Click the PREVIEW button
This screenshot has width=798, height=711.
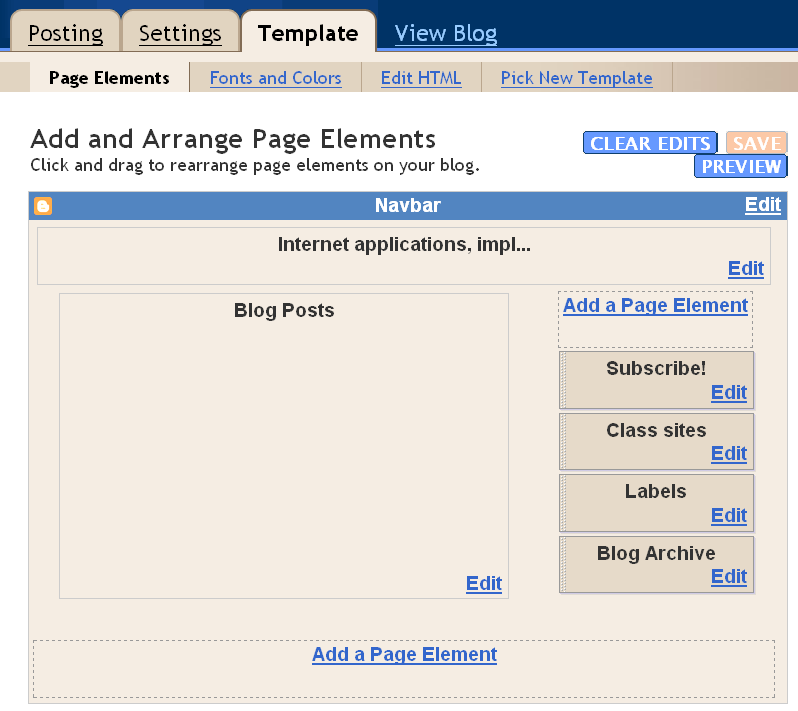point(741,166)
